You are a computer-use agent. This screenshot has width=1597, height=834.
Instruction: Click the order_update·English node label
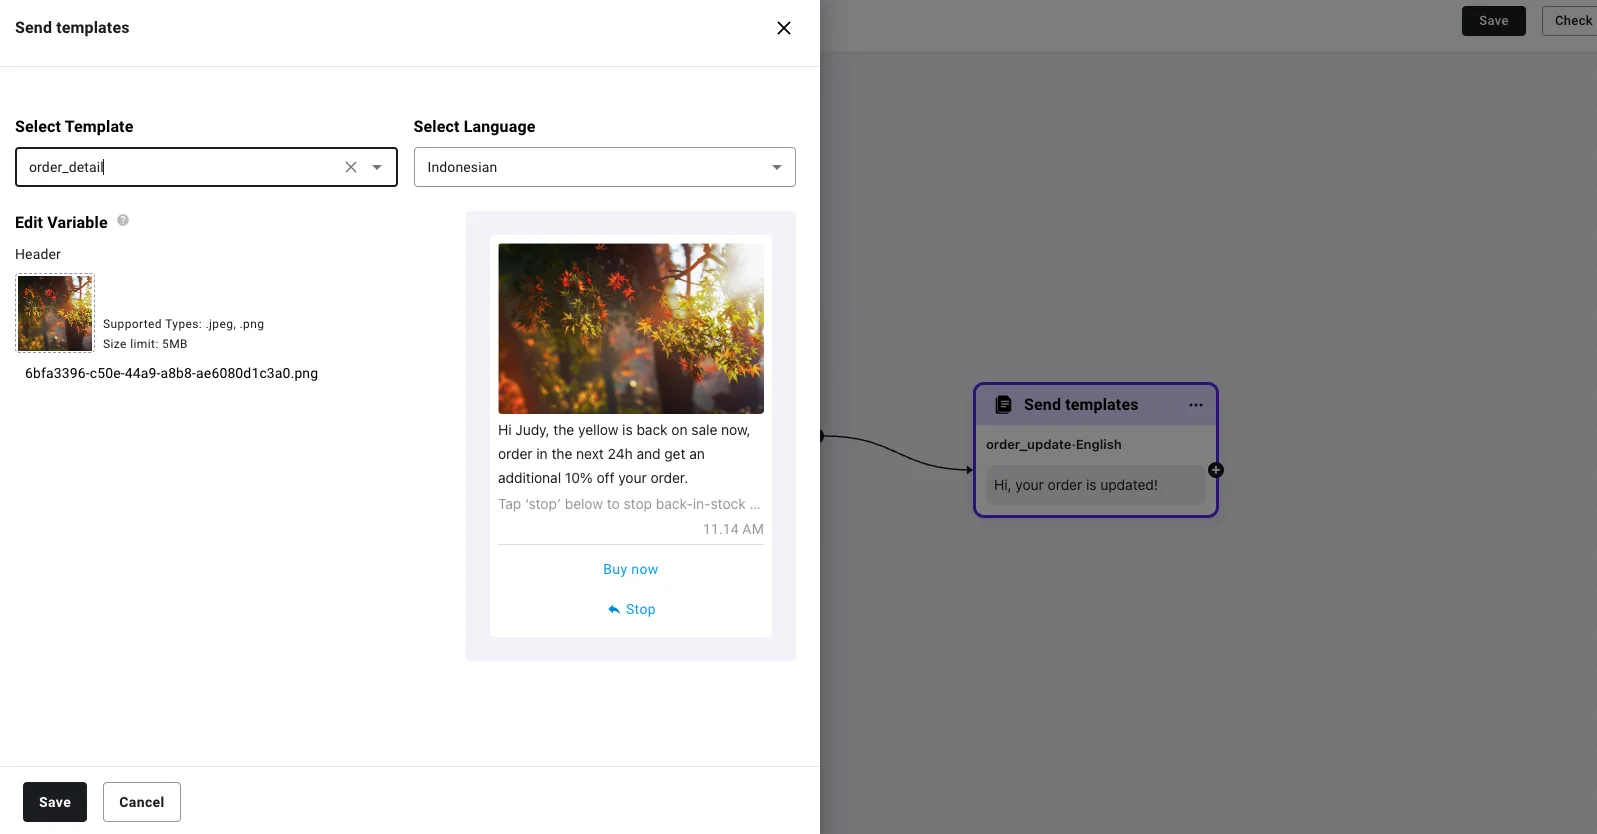[x=1054, y=444]
